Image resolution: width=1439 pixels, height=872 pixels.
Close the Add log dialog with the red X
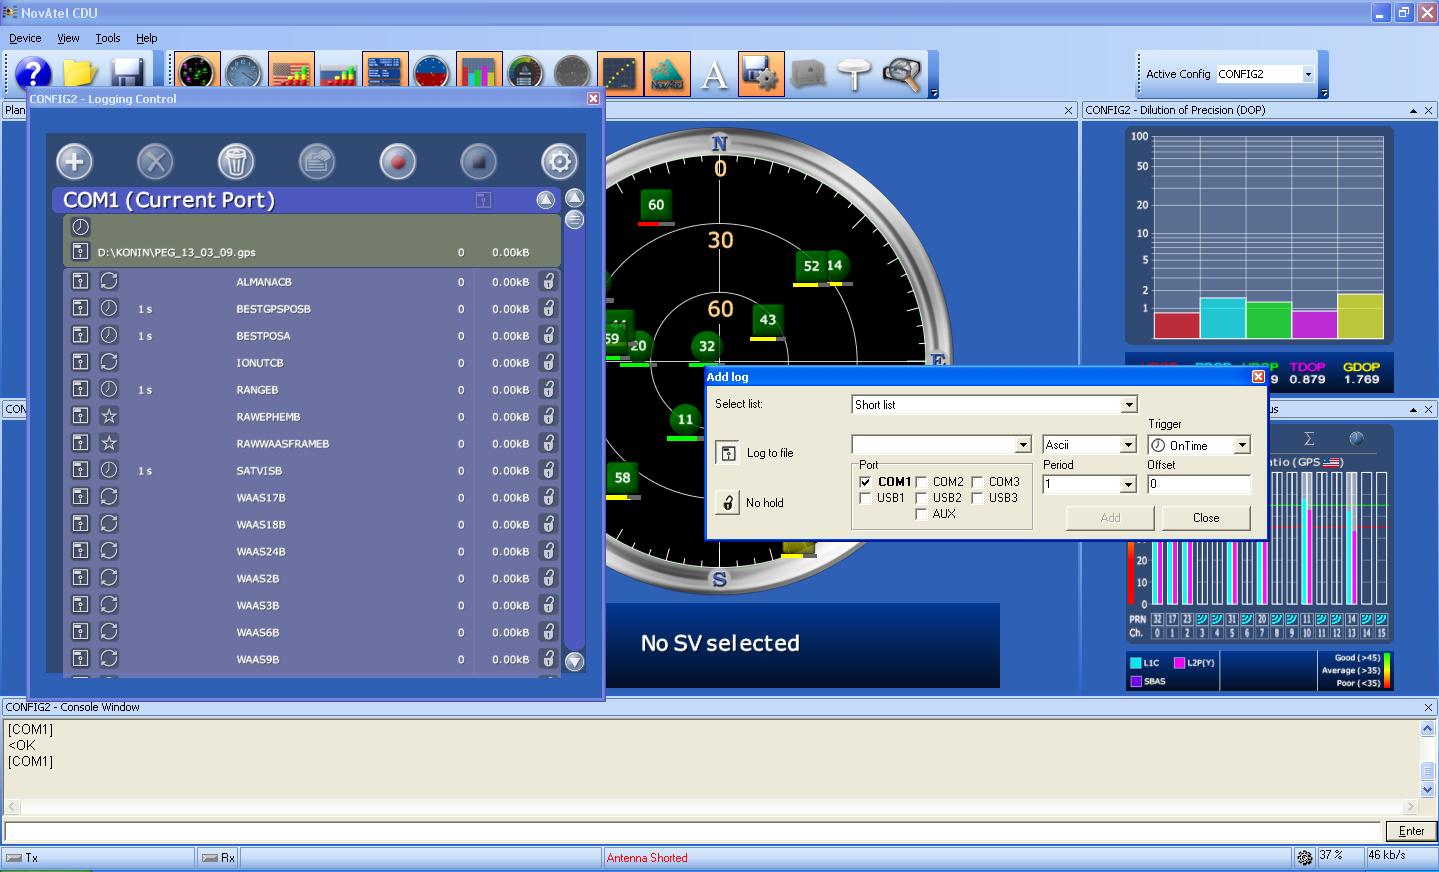pyautogui.click(x=1258, y=376)
